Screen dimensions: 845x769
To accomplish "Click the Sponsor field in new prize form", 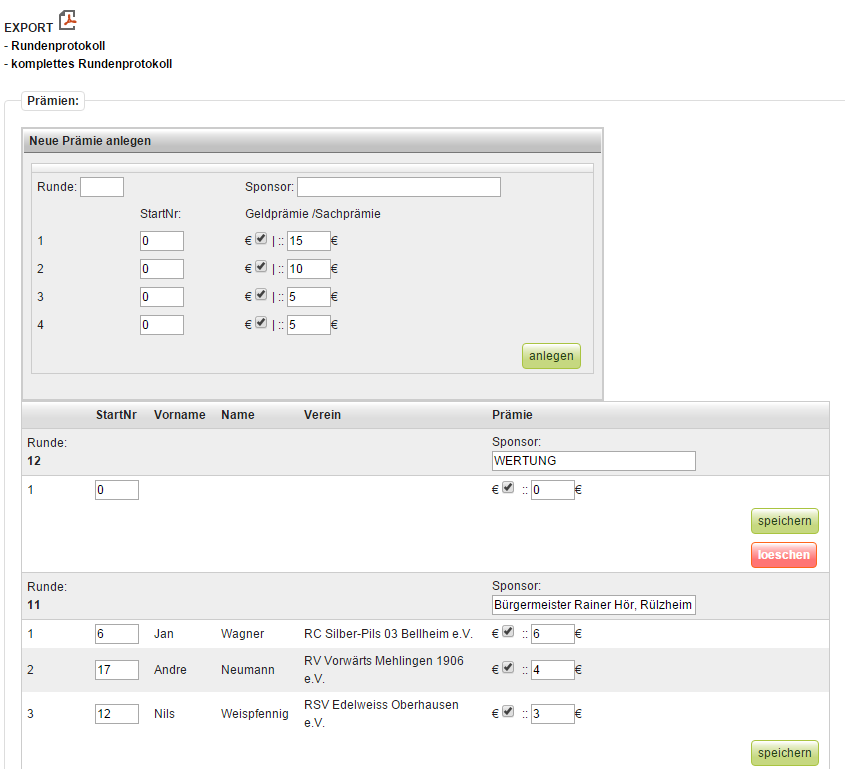I will (x=398, y=187).
